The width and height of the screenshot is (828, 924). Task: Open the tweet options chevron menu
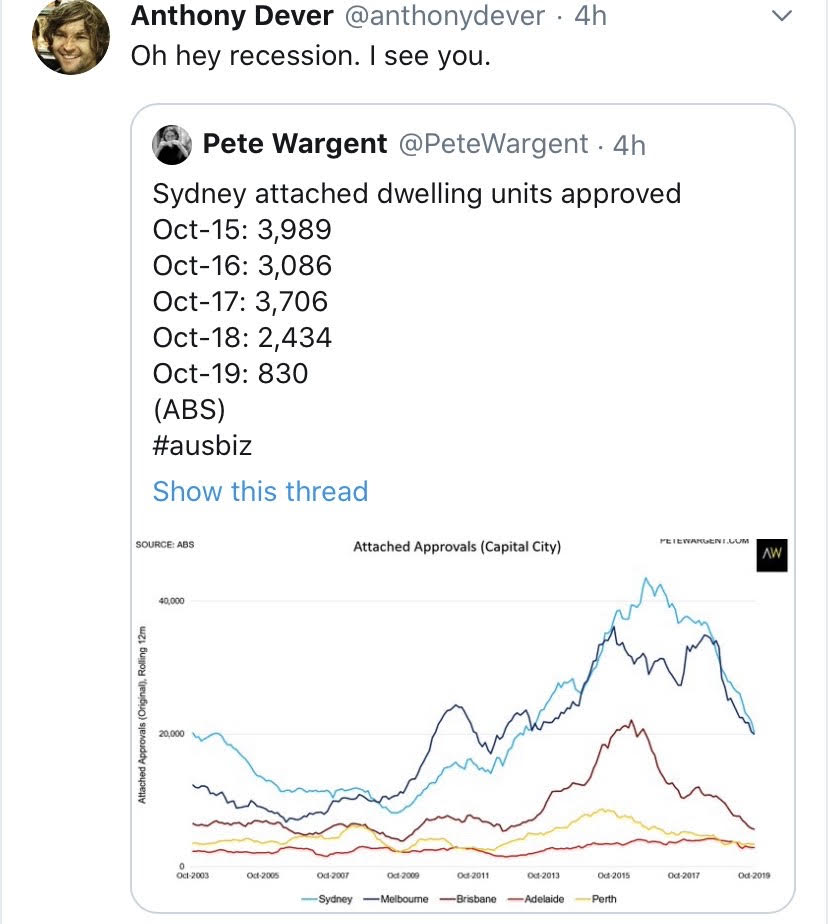[783, 17]
